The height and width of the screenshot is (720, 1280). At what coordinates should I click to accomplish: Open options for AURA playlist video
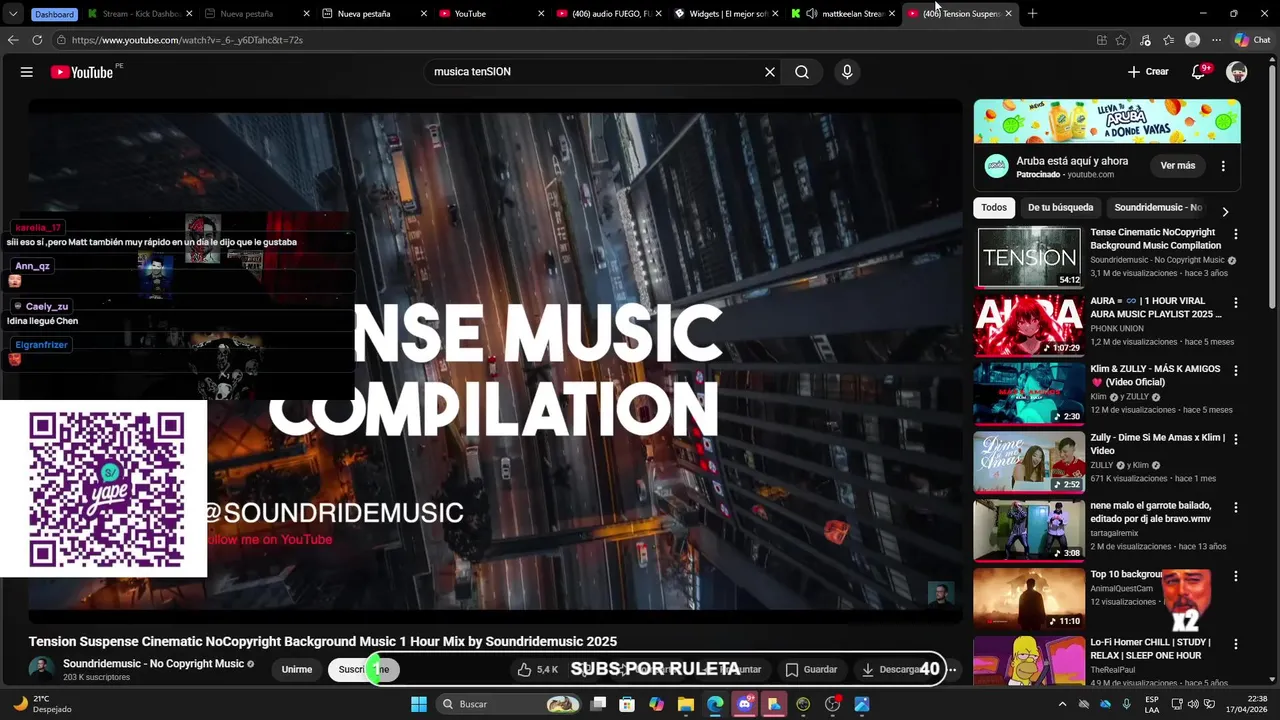pyautogui.click(x=1236, y=302)
